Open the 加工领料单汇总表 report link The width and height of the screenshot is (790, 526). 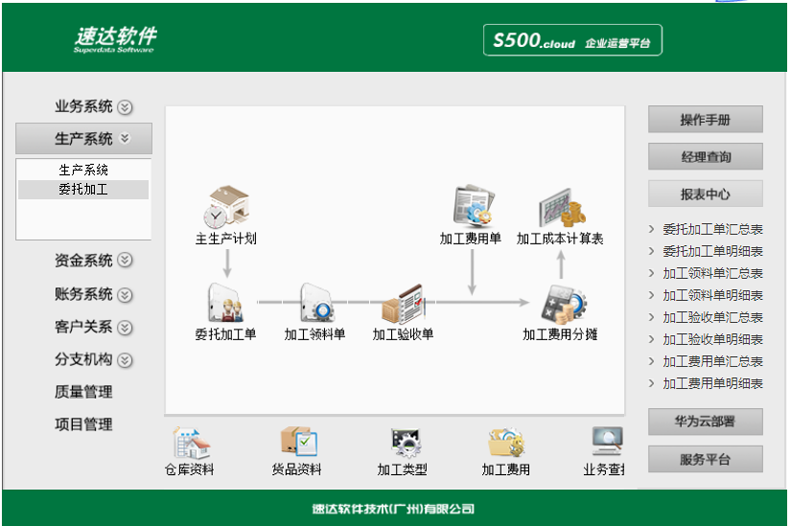[712, 274]
